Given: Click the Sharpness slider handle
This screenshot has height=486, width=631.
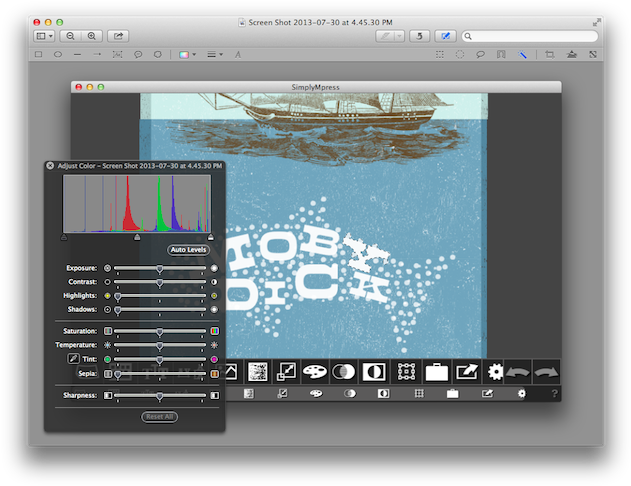Looking at the screenshot, I should 160,396.
